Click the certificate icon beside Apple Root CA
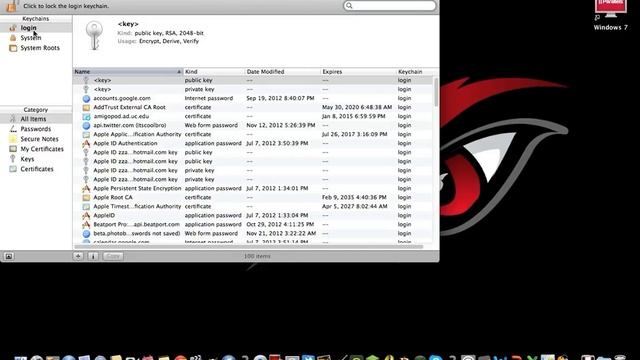This screenshot has height=360, width=640. pyautogui.click(x=86, y=198)
